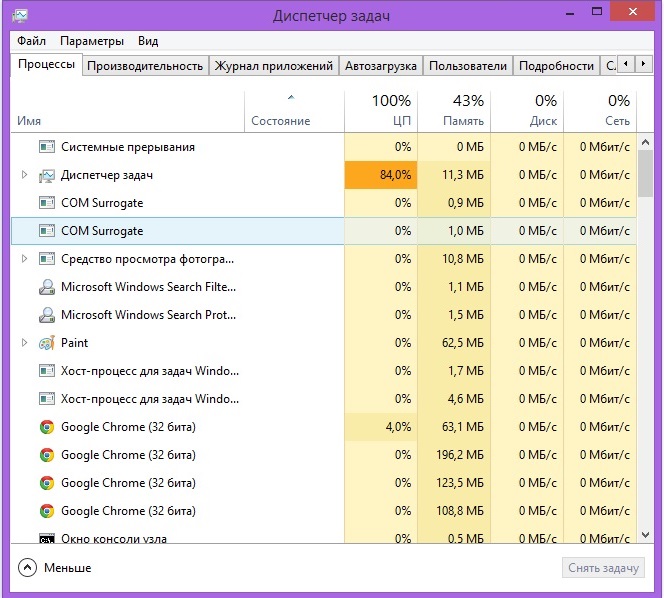Click the Окно консоли узла icon

pos(47,538)
